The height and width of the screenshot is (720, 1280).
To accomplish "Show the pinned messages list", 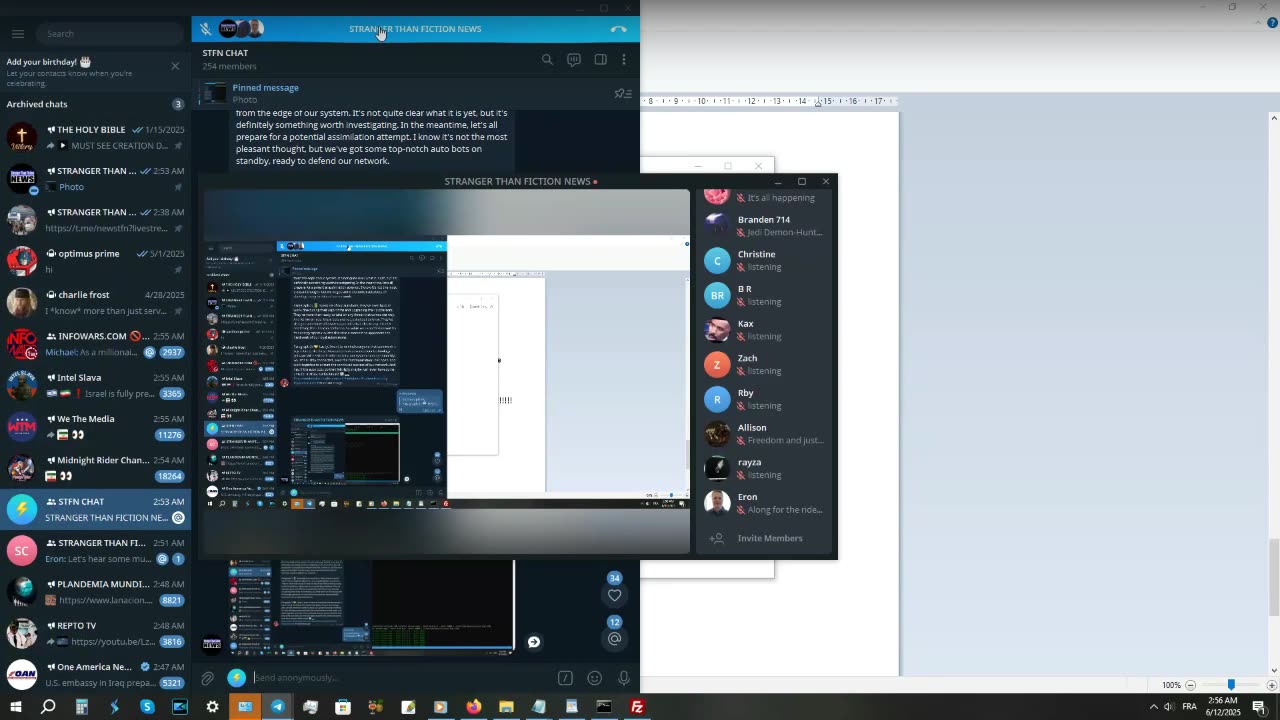I will (622, 94).
